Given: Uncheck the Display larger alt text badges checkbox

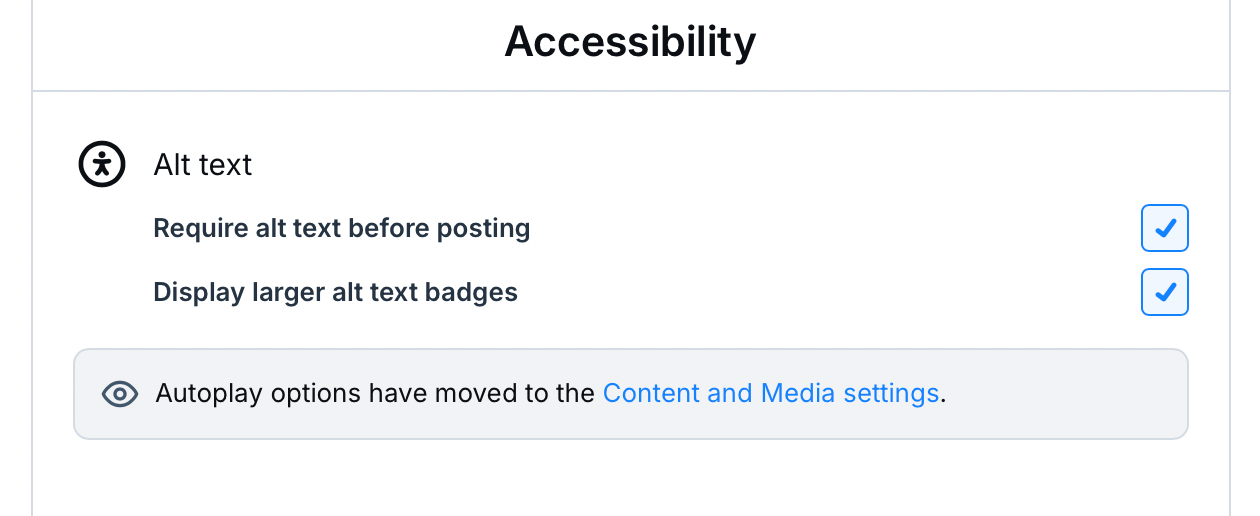Looking at the screenshot, I should tap(1164, 293).
